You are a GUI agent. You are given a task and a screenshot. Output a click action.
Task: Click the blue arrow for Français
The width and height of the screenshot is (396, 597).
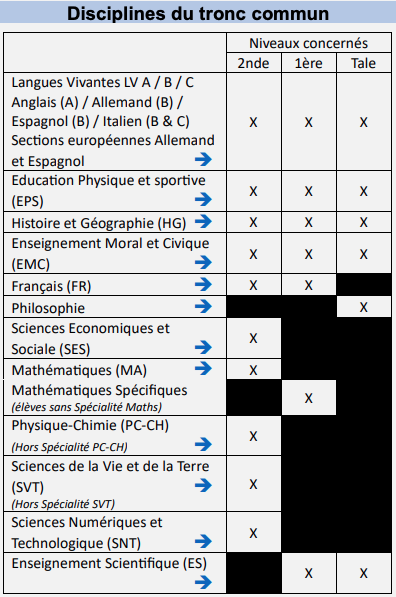pyautogui.click(x=203, y=284)
